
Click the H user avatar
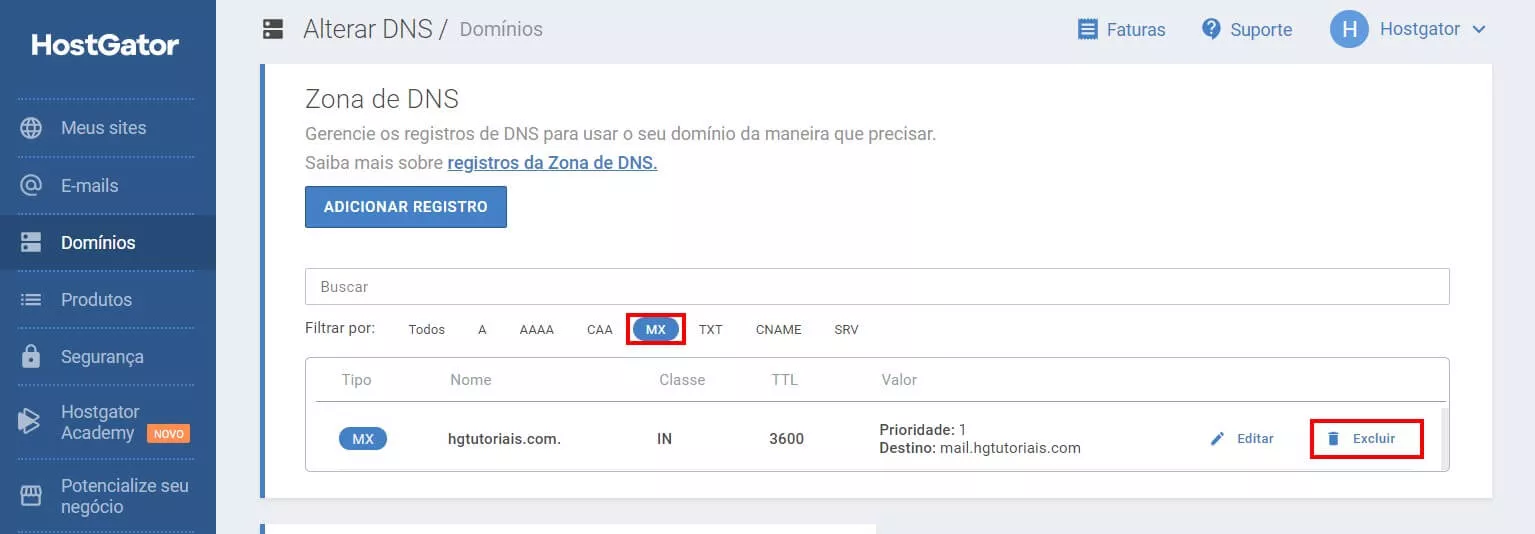click(x=1349, y=29)
